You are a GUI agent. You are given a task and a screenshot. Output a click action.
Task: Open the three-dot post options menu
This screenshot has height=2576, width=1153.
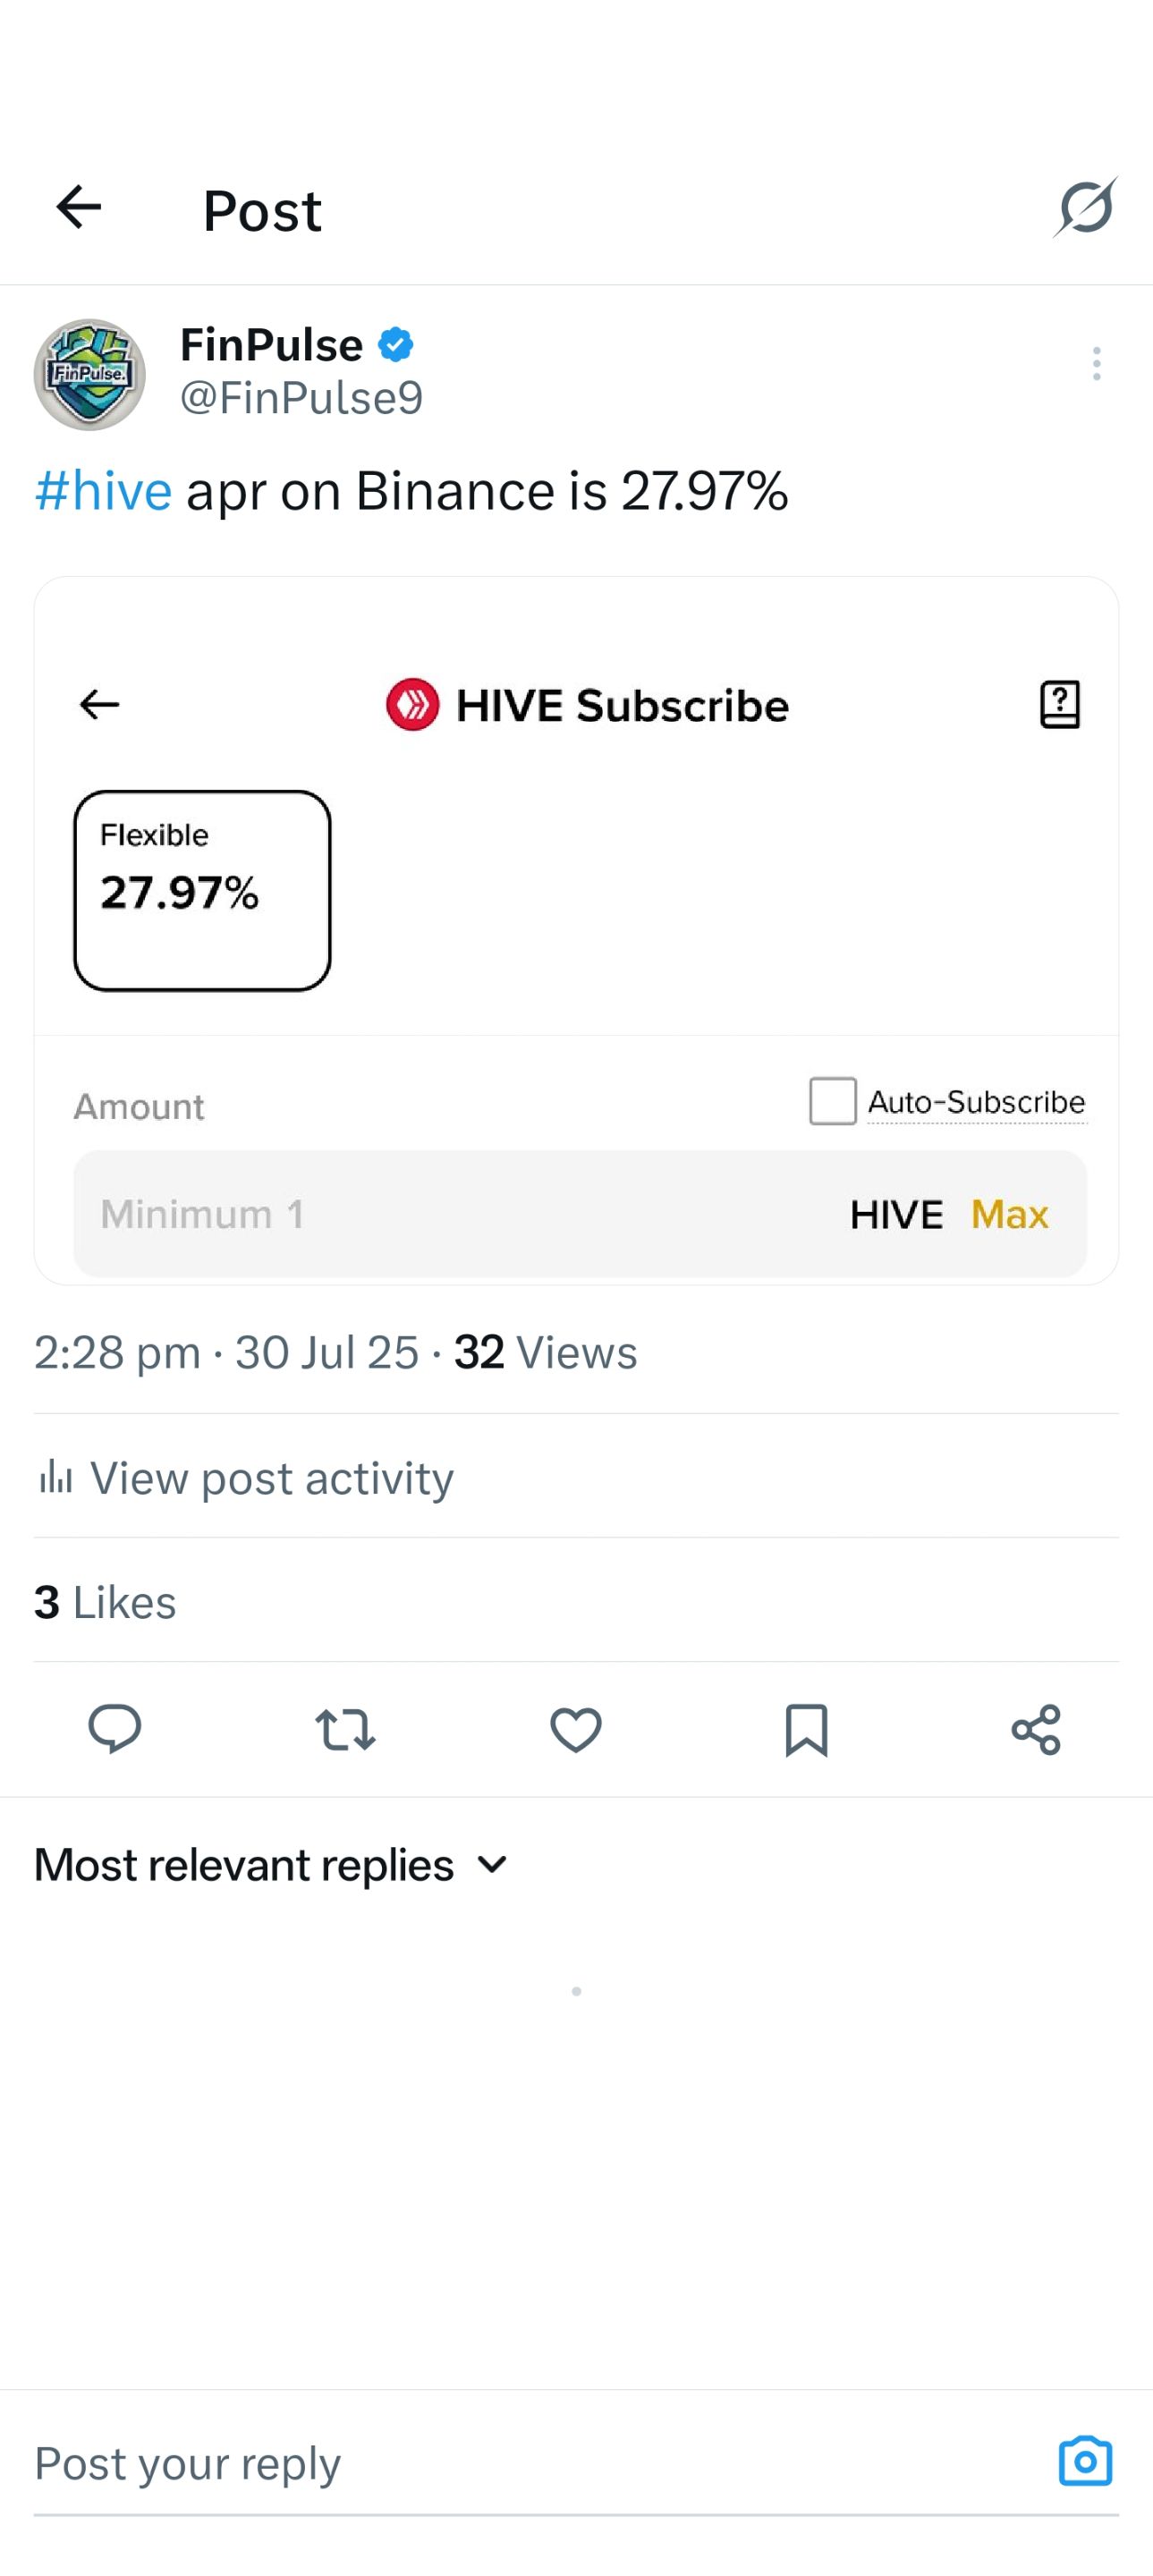point(1096,364)
